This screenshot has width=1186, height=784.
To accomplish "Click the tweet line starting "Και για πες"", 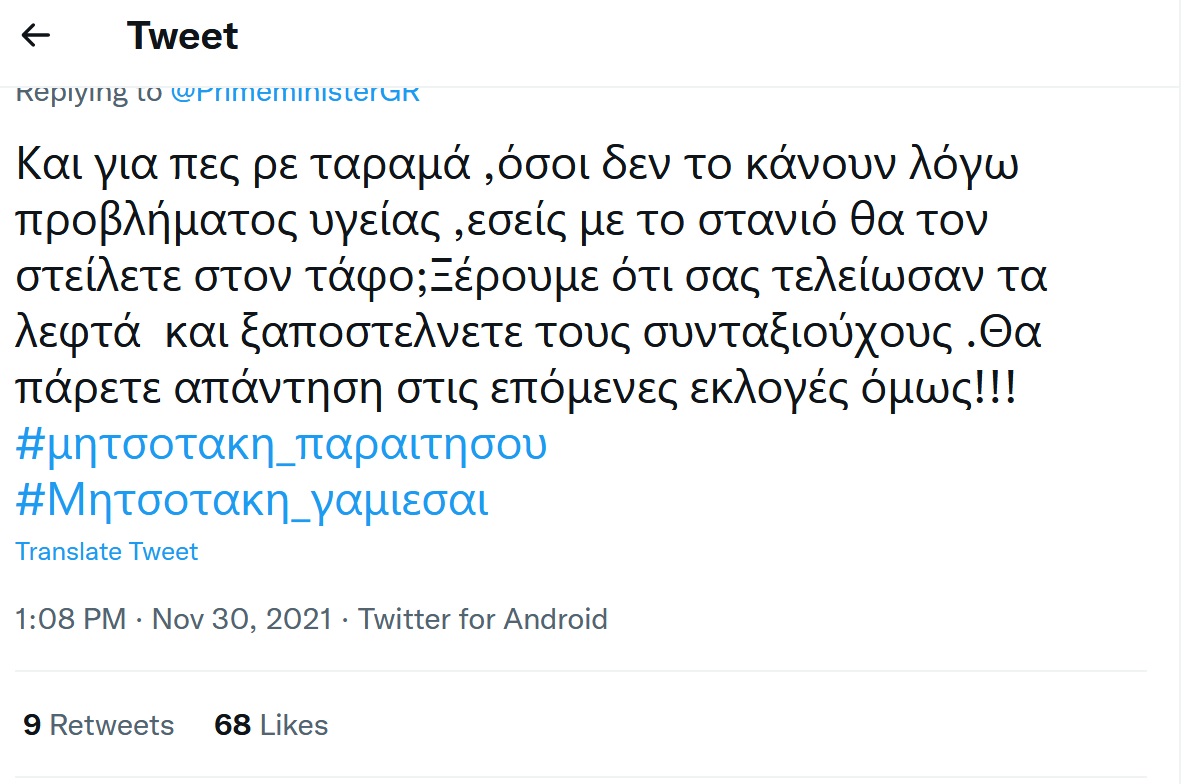I will 517,165.
